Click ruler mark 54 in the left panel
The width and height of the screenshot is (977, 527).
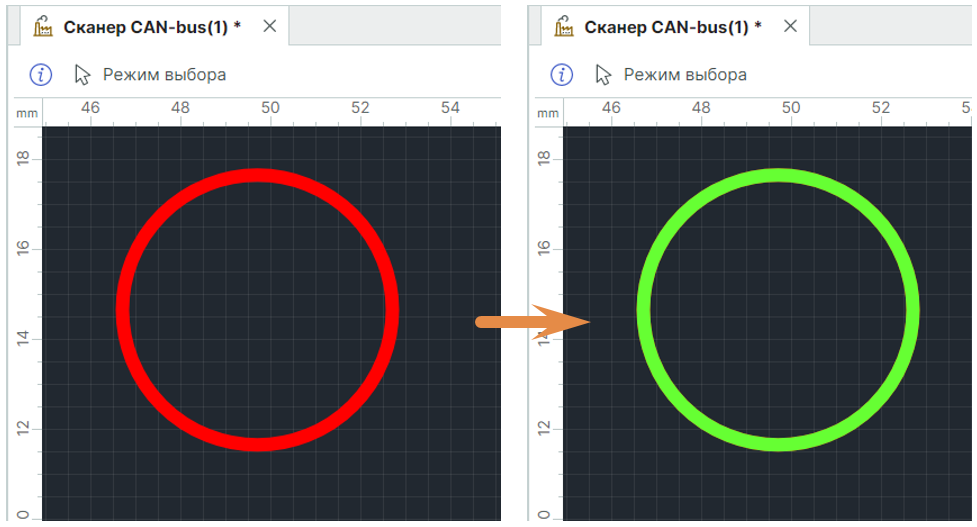click(x=450, y=108)
